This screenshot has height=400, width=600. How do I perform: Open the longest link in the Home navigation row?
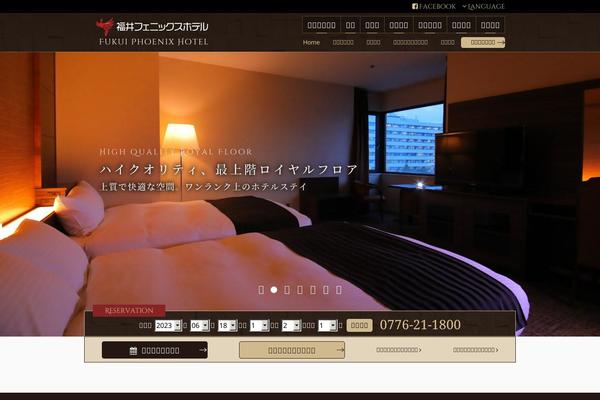click(x=410, y=42)
